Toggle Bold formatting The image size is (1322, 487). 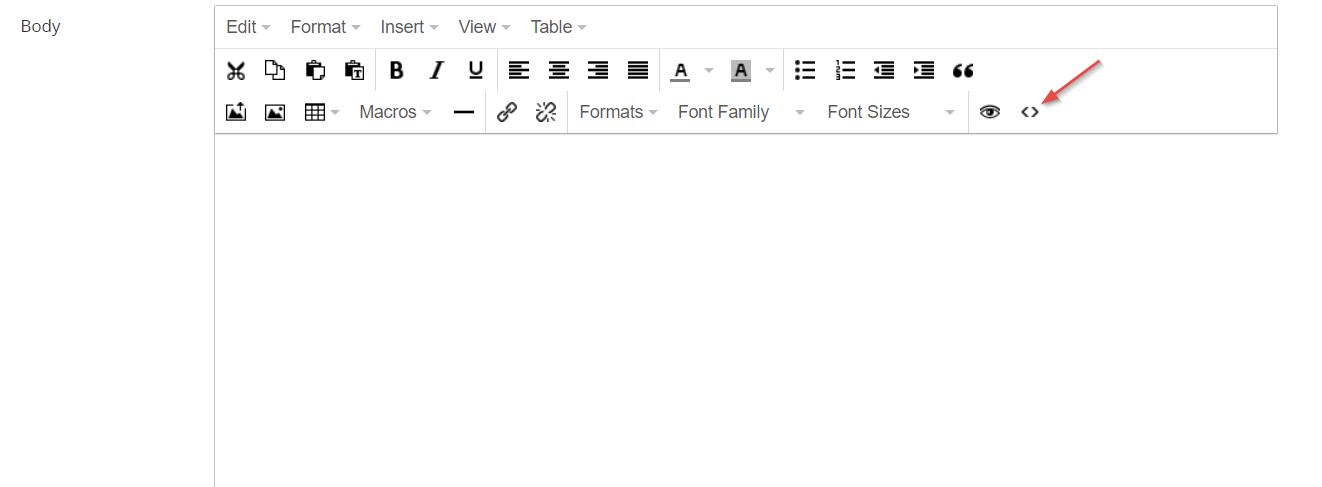click(x=396, y=70)
